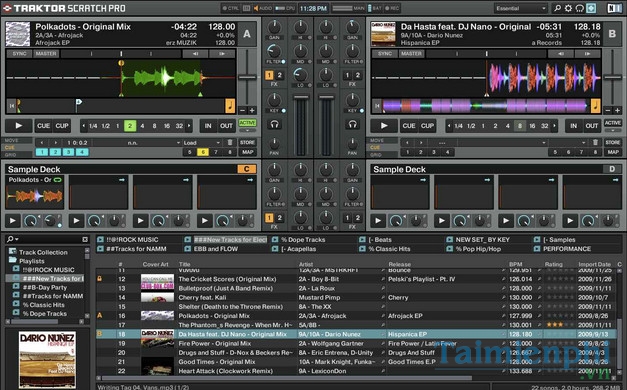This screenshot has height=390, width=627.
Task: Open Deck B cue name dropdown
Action: click(503, 142)
